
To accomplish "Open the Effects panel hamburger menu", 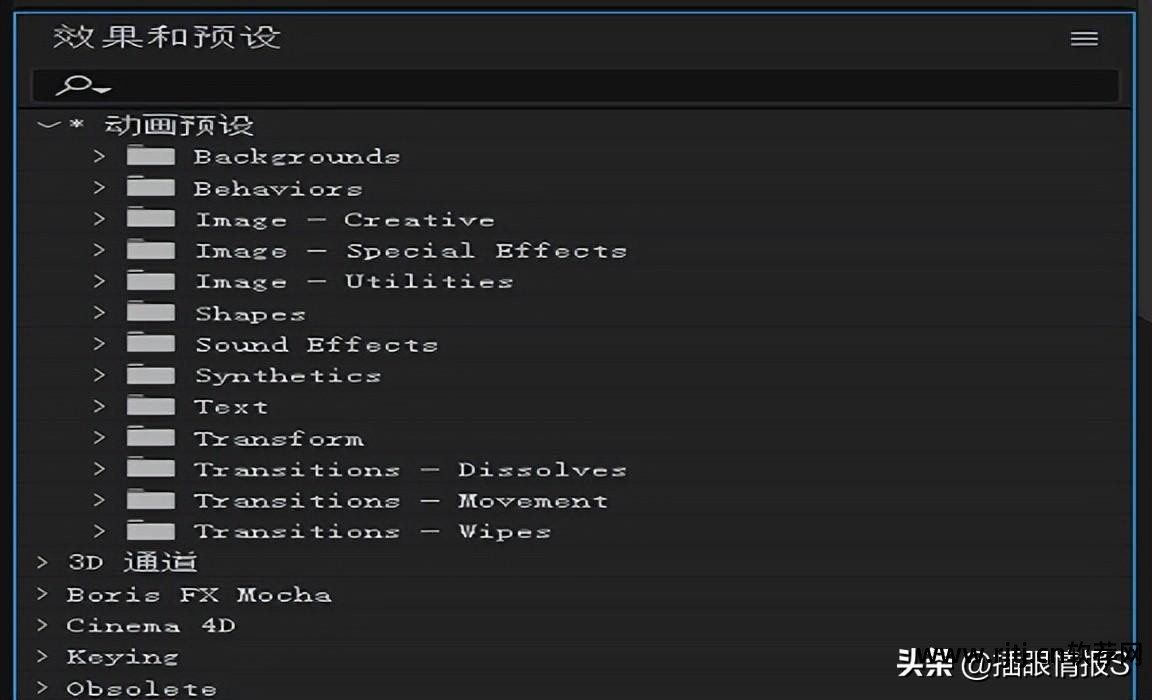I will [1084, 39].
